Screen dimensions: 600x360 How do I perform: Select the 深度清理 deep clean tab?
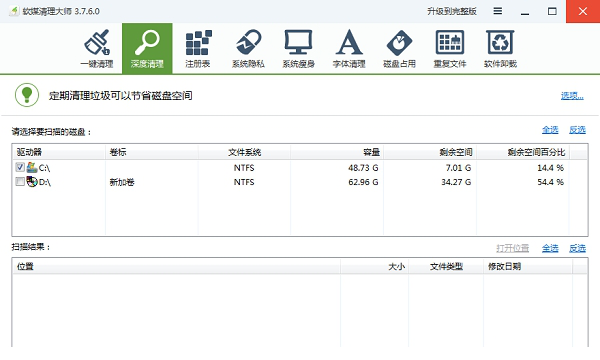click(x=147, y=49)
